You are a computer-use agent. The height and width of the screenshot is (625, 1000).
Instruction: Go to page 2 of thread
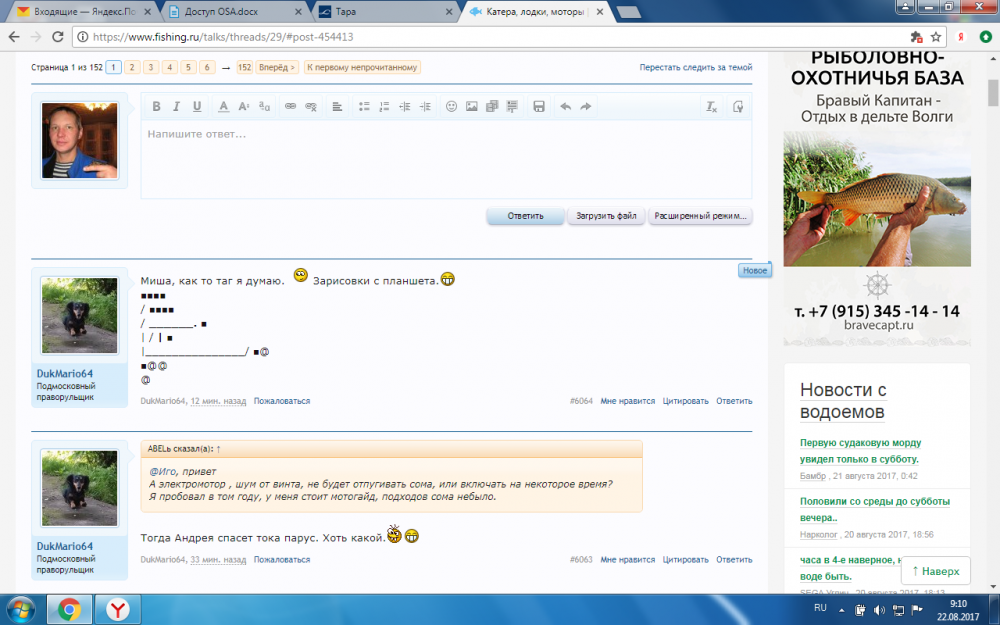click(x=130, y=67)
